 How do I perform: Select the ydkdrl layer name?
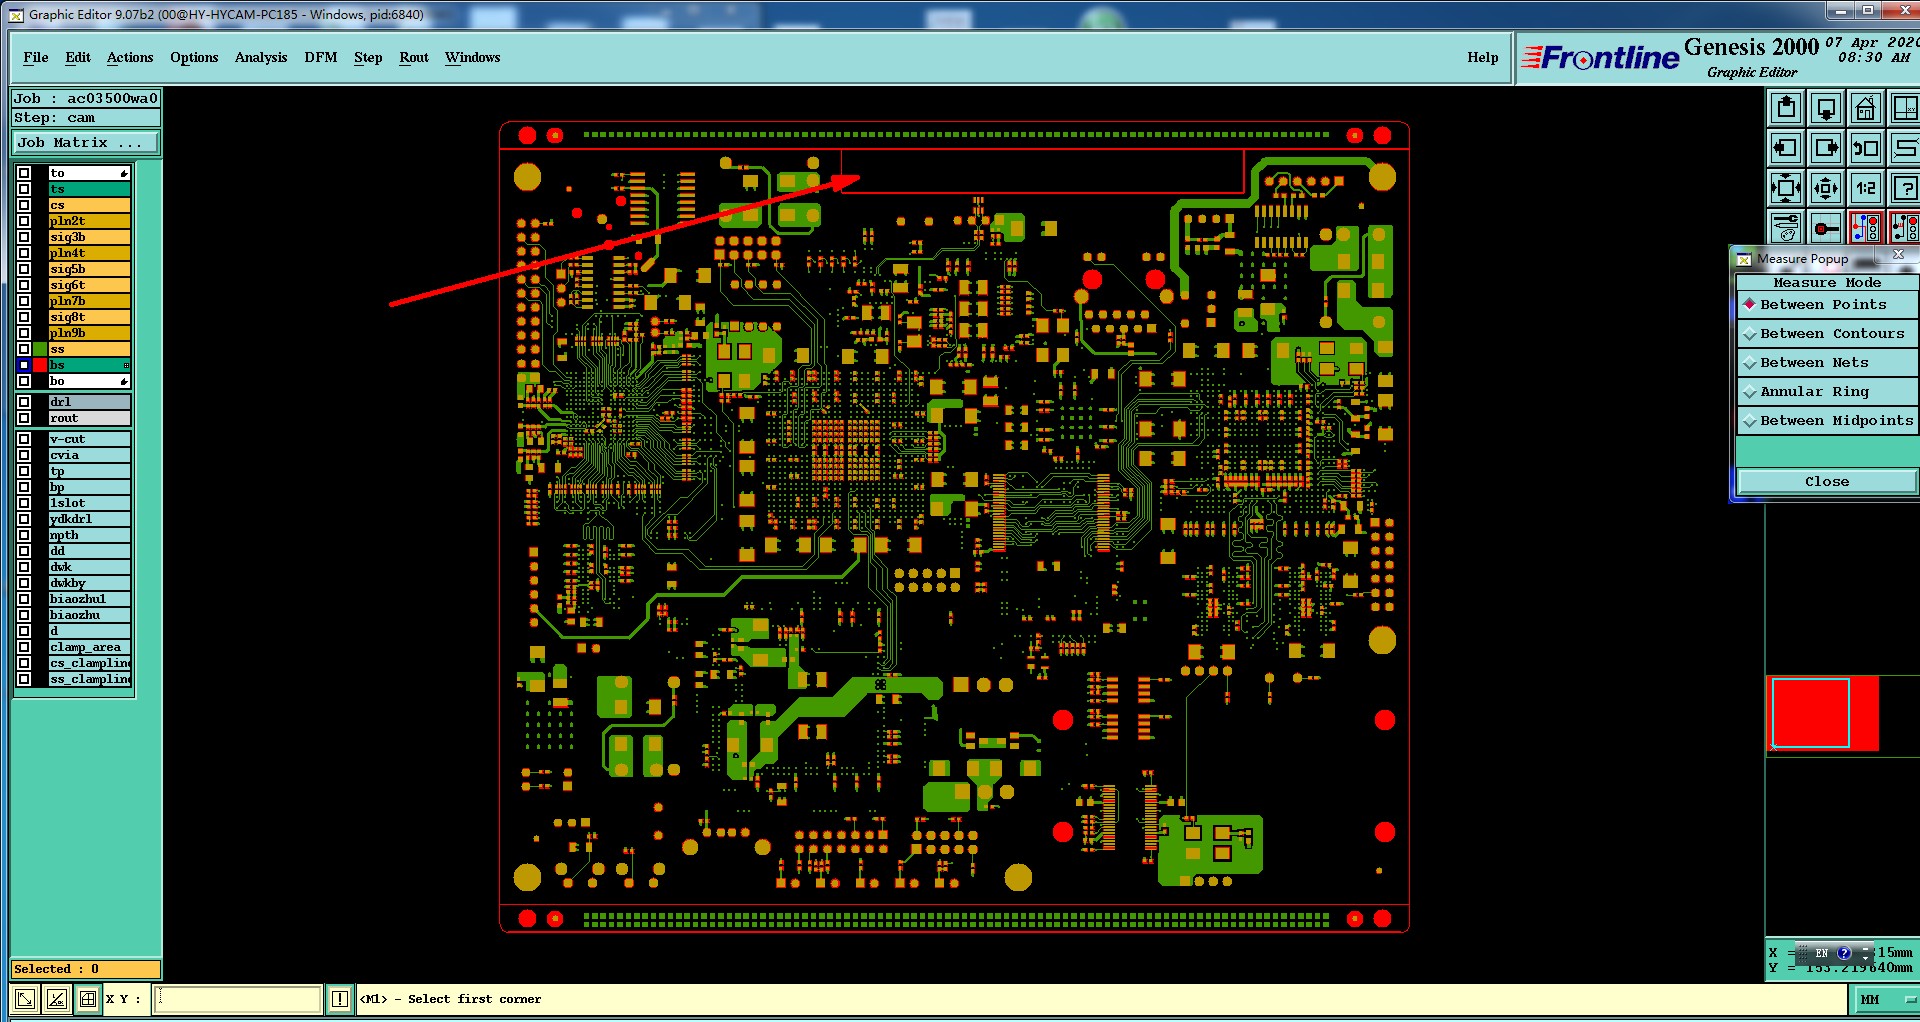click(90, 519)
